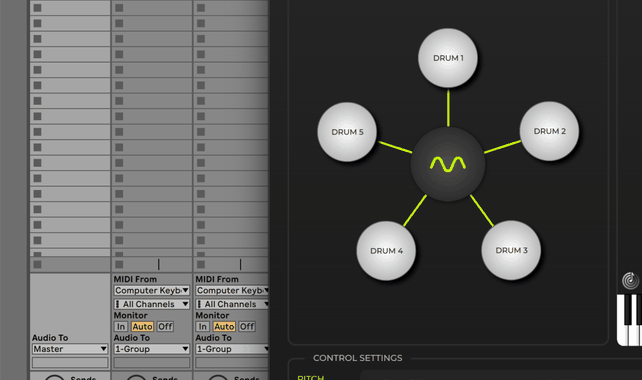Click the center waveform node

pos(448,164)
